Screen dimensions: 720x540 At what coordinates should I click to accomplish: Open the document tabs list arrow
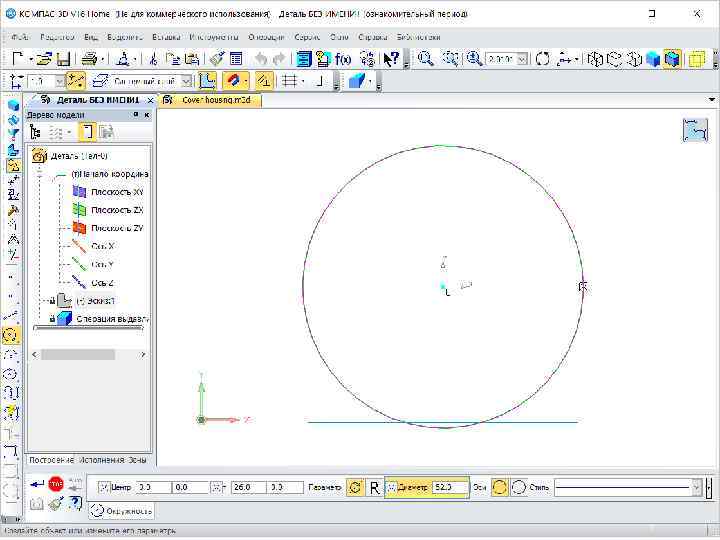pos(711,99)
